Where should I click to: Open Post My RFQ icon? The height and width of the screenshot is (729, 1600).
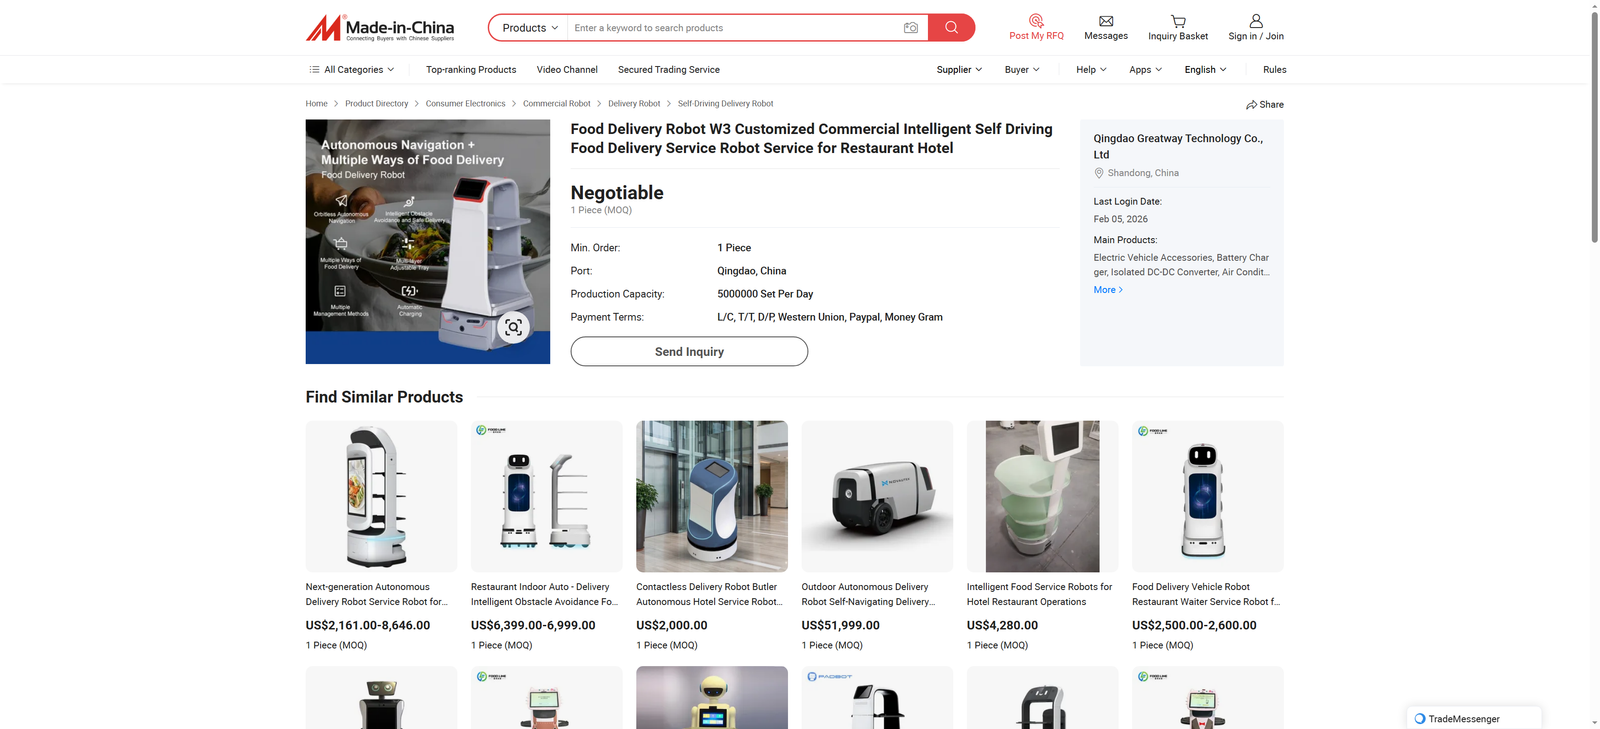pyautogui.click(x=1036, y=21)
